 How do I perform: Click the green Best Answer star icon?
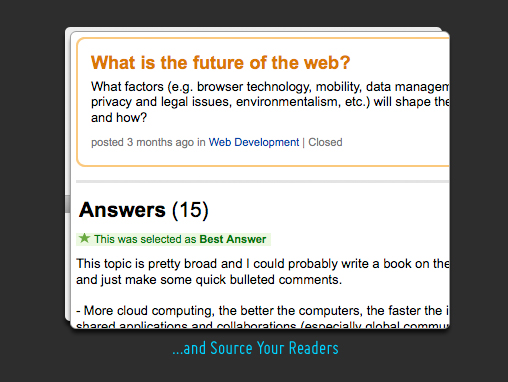coord(85,238)
